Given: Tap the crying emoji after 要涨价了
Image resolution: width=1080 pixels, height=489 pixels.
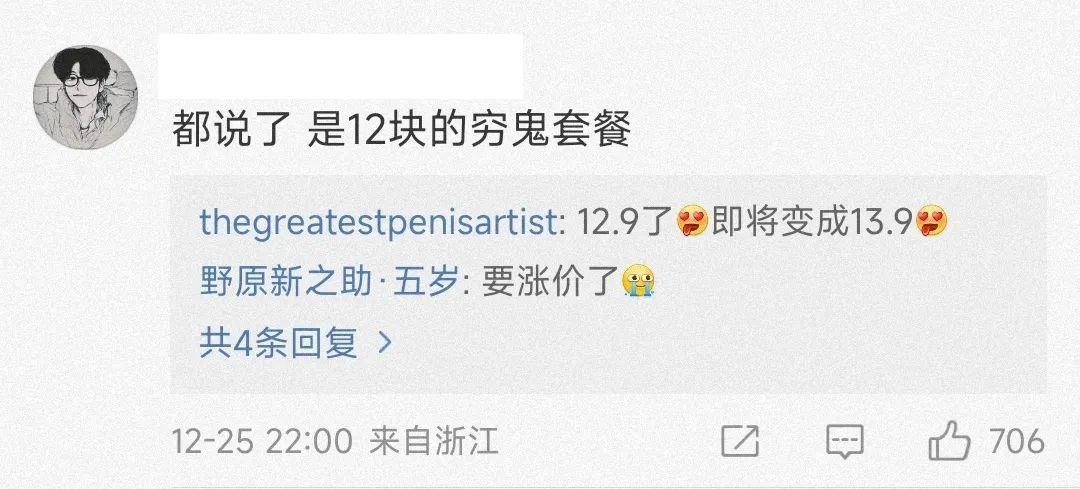Looking at the screenshot, I should click(x=637, y=282).
